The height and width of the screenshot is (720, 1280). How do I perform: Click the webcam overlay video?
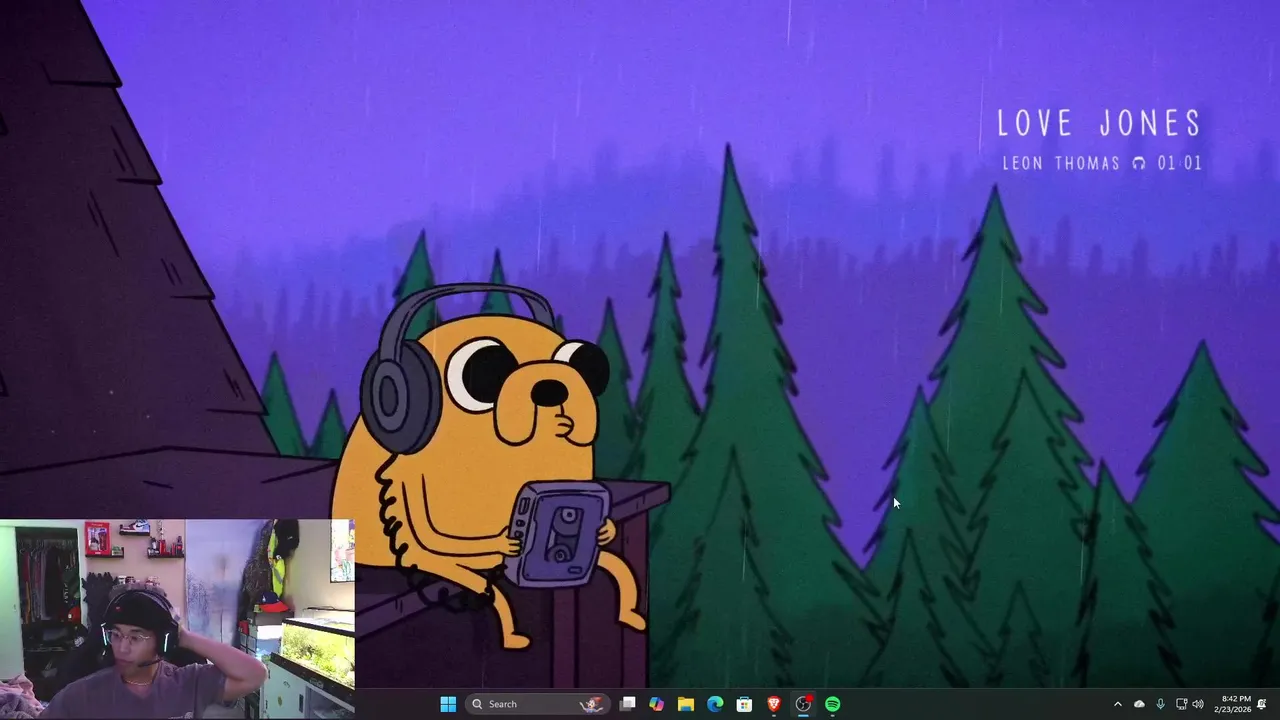point(177,619)
